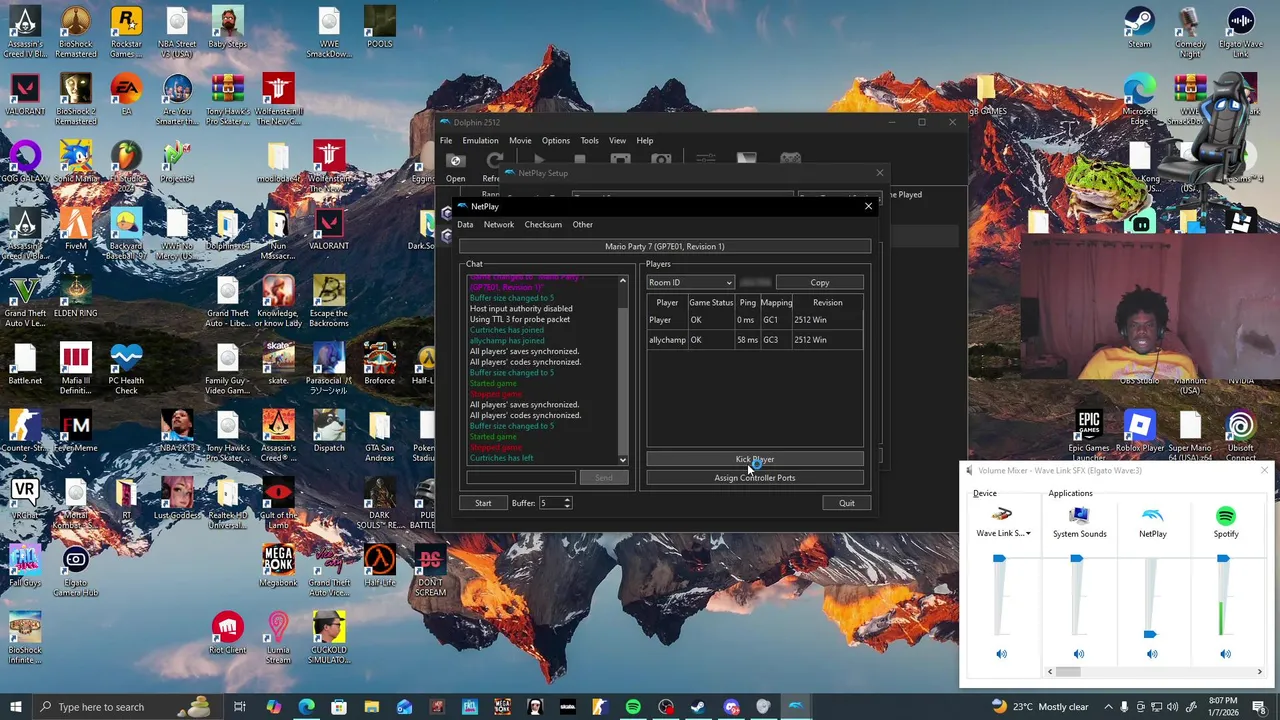Image resolution: width=1280 pixels, height=720 pixels.
Task: Open the Other menu in NetPlay
Action: 583,225
